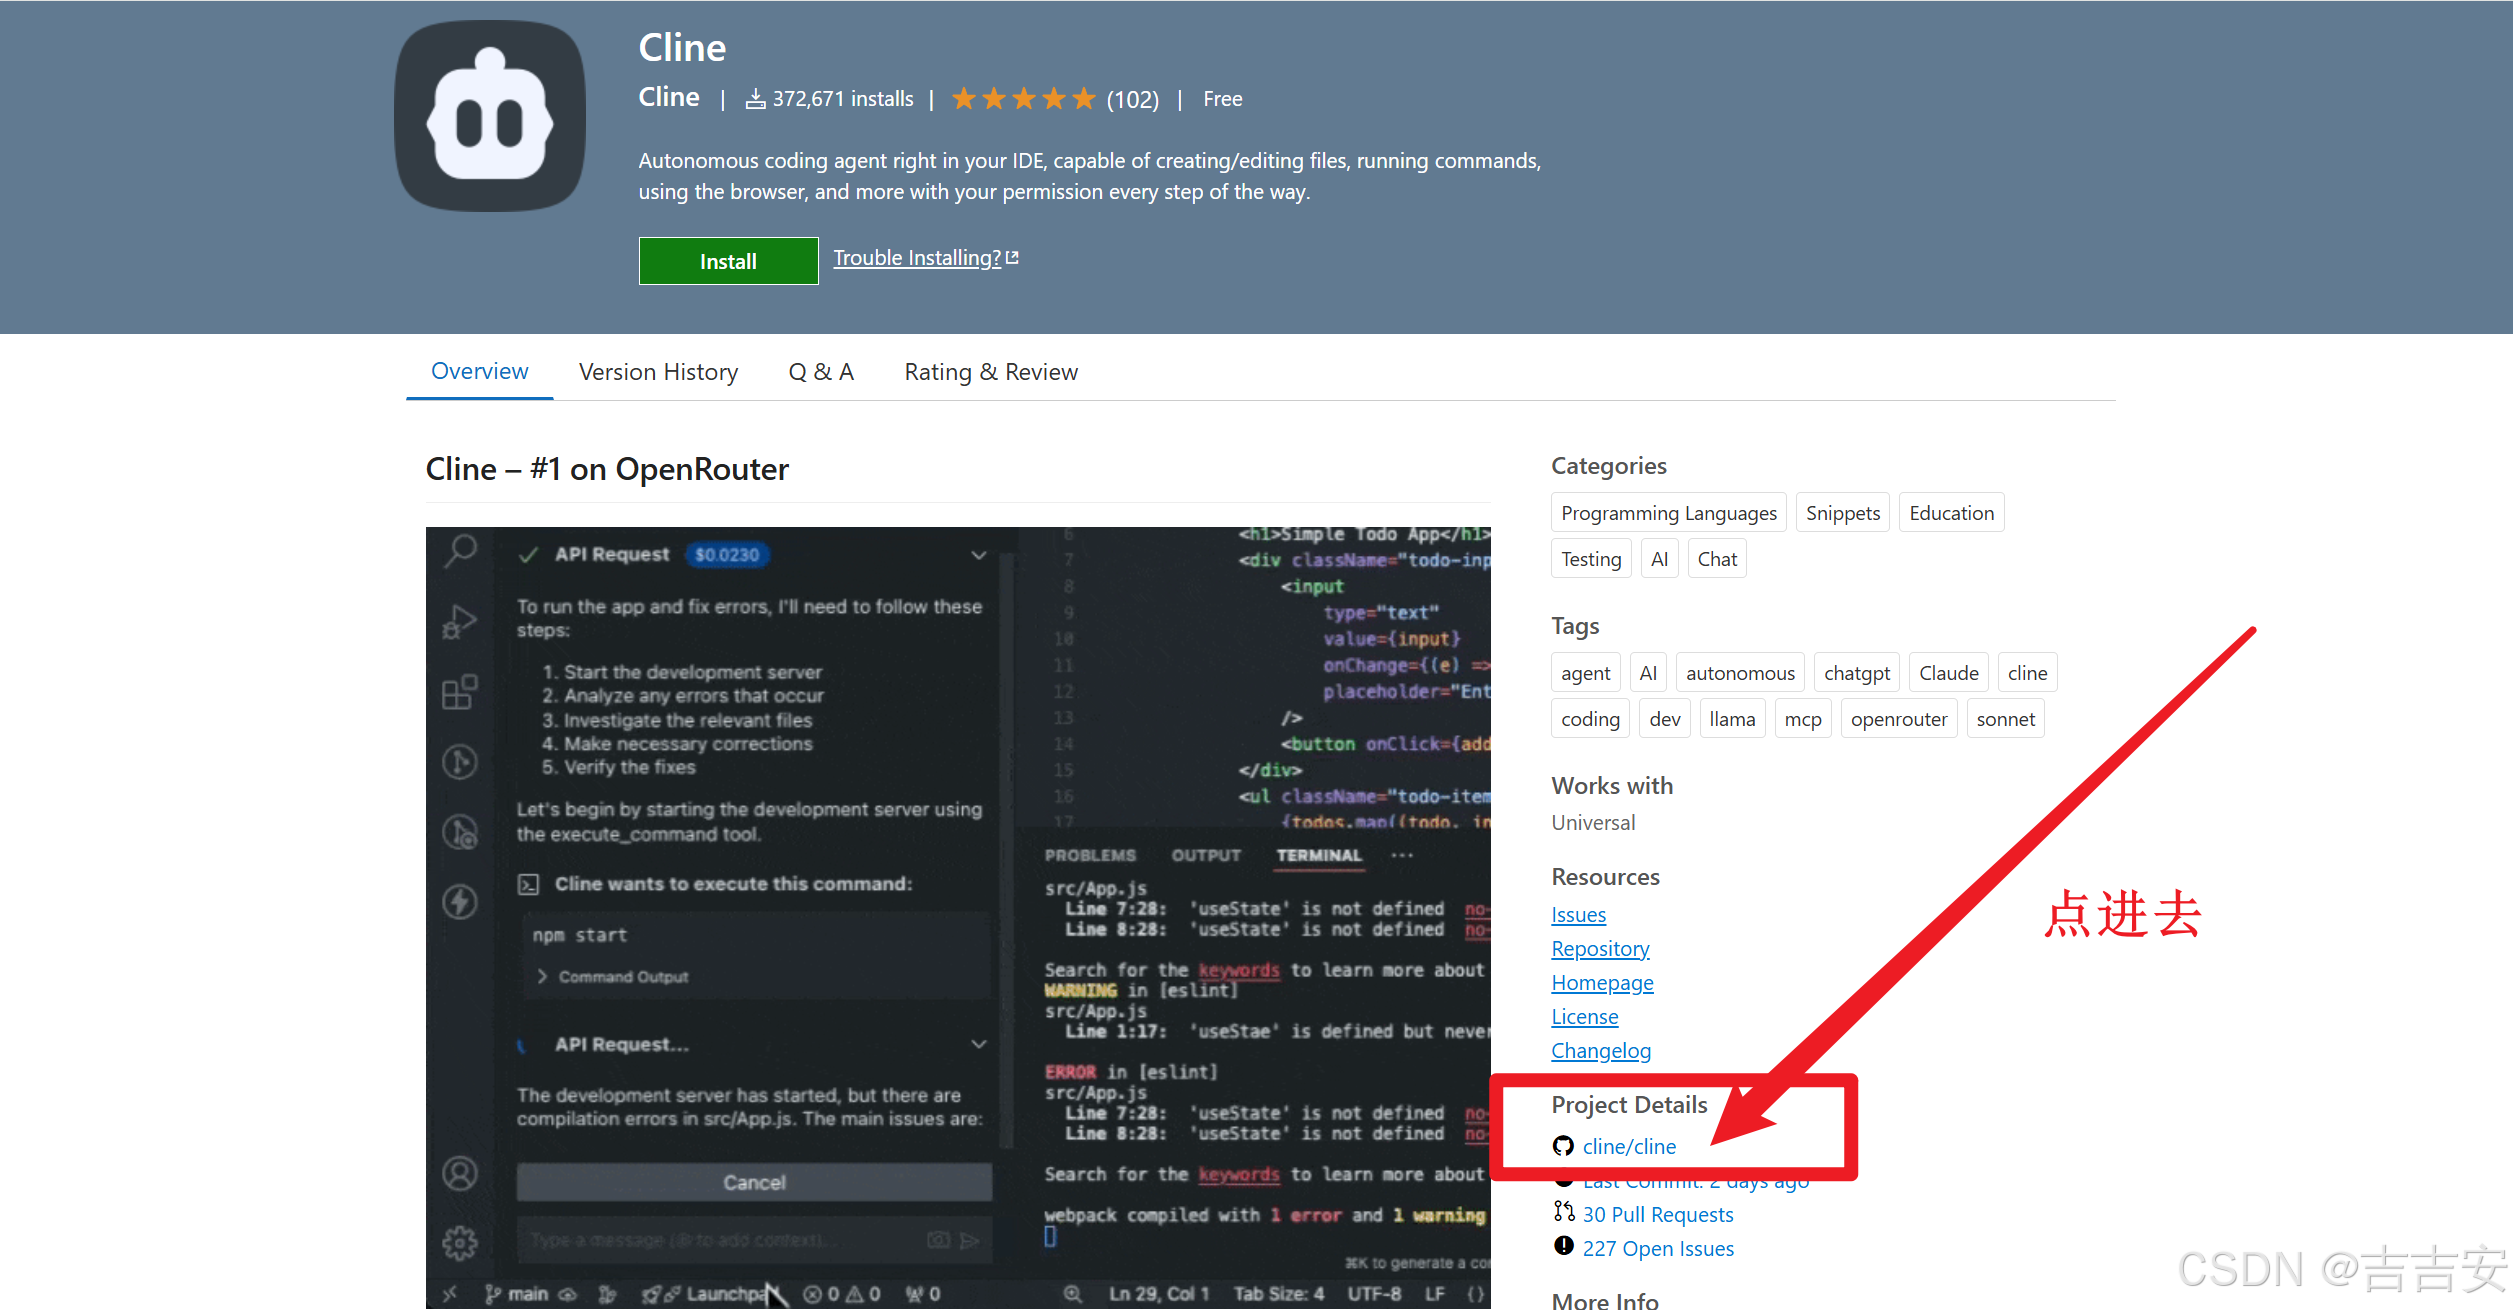The width and height of the screenshot is (2513, 1310).
Task: Click the chatgpt tag
Action: (x=1856, y=673)
